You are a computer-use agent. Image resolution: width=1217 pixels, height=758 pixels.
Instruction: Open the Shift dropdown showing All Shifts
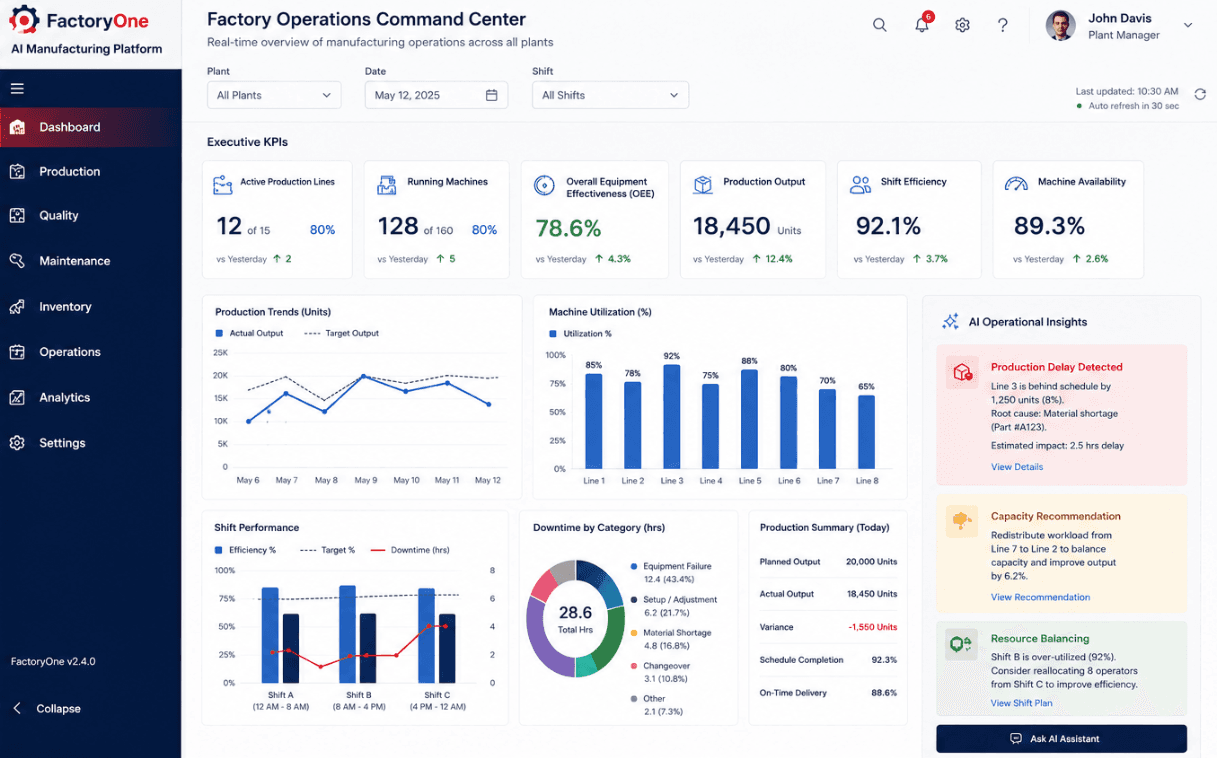click(610, 95)
